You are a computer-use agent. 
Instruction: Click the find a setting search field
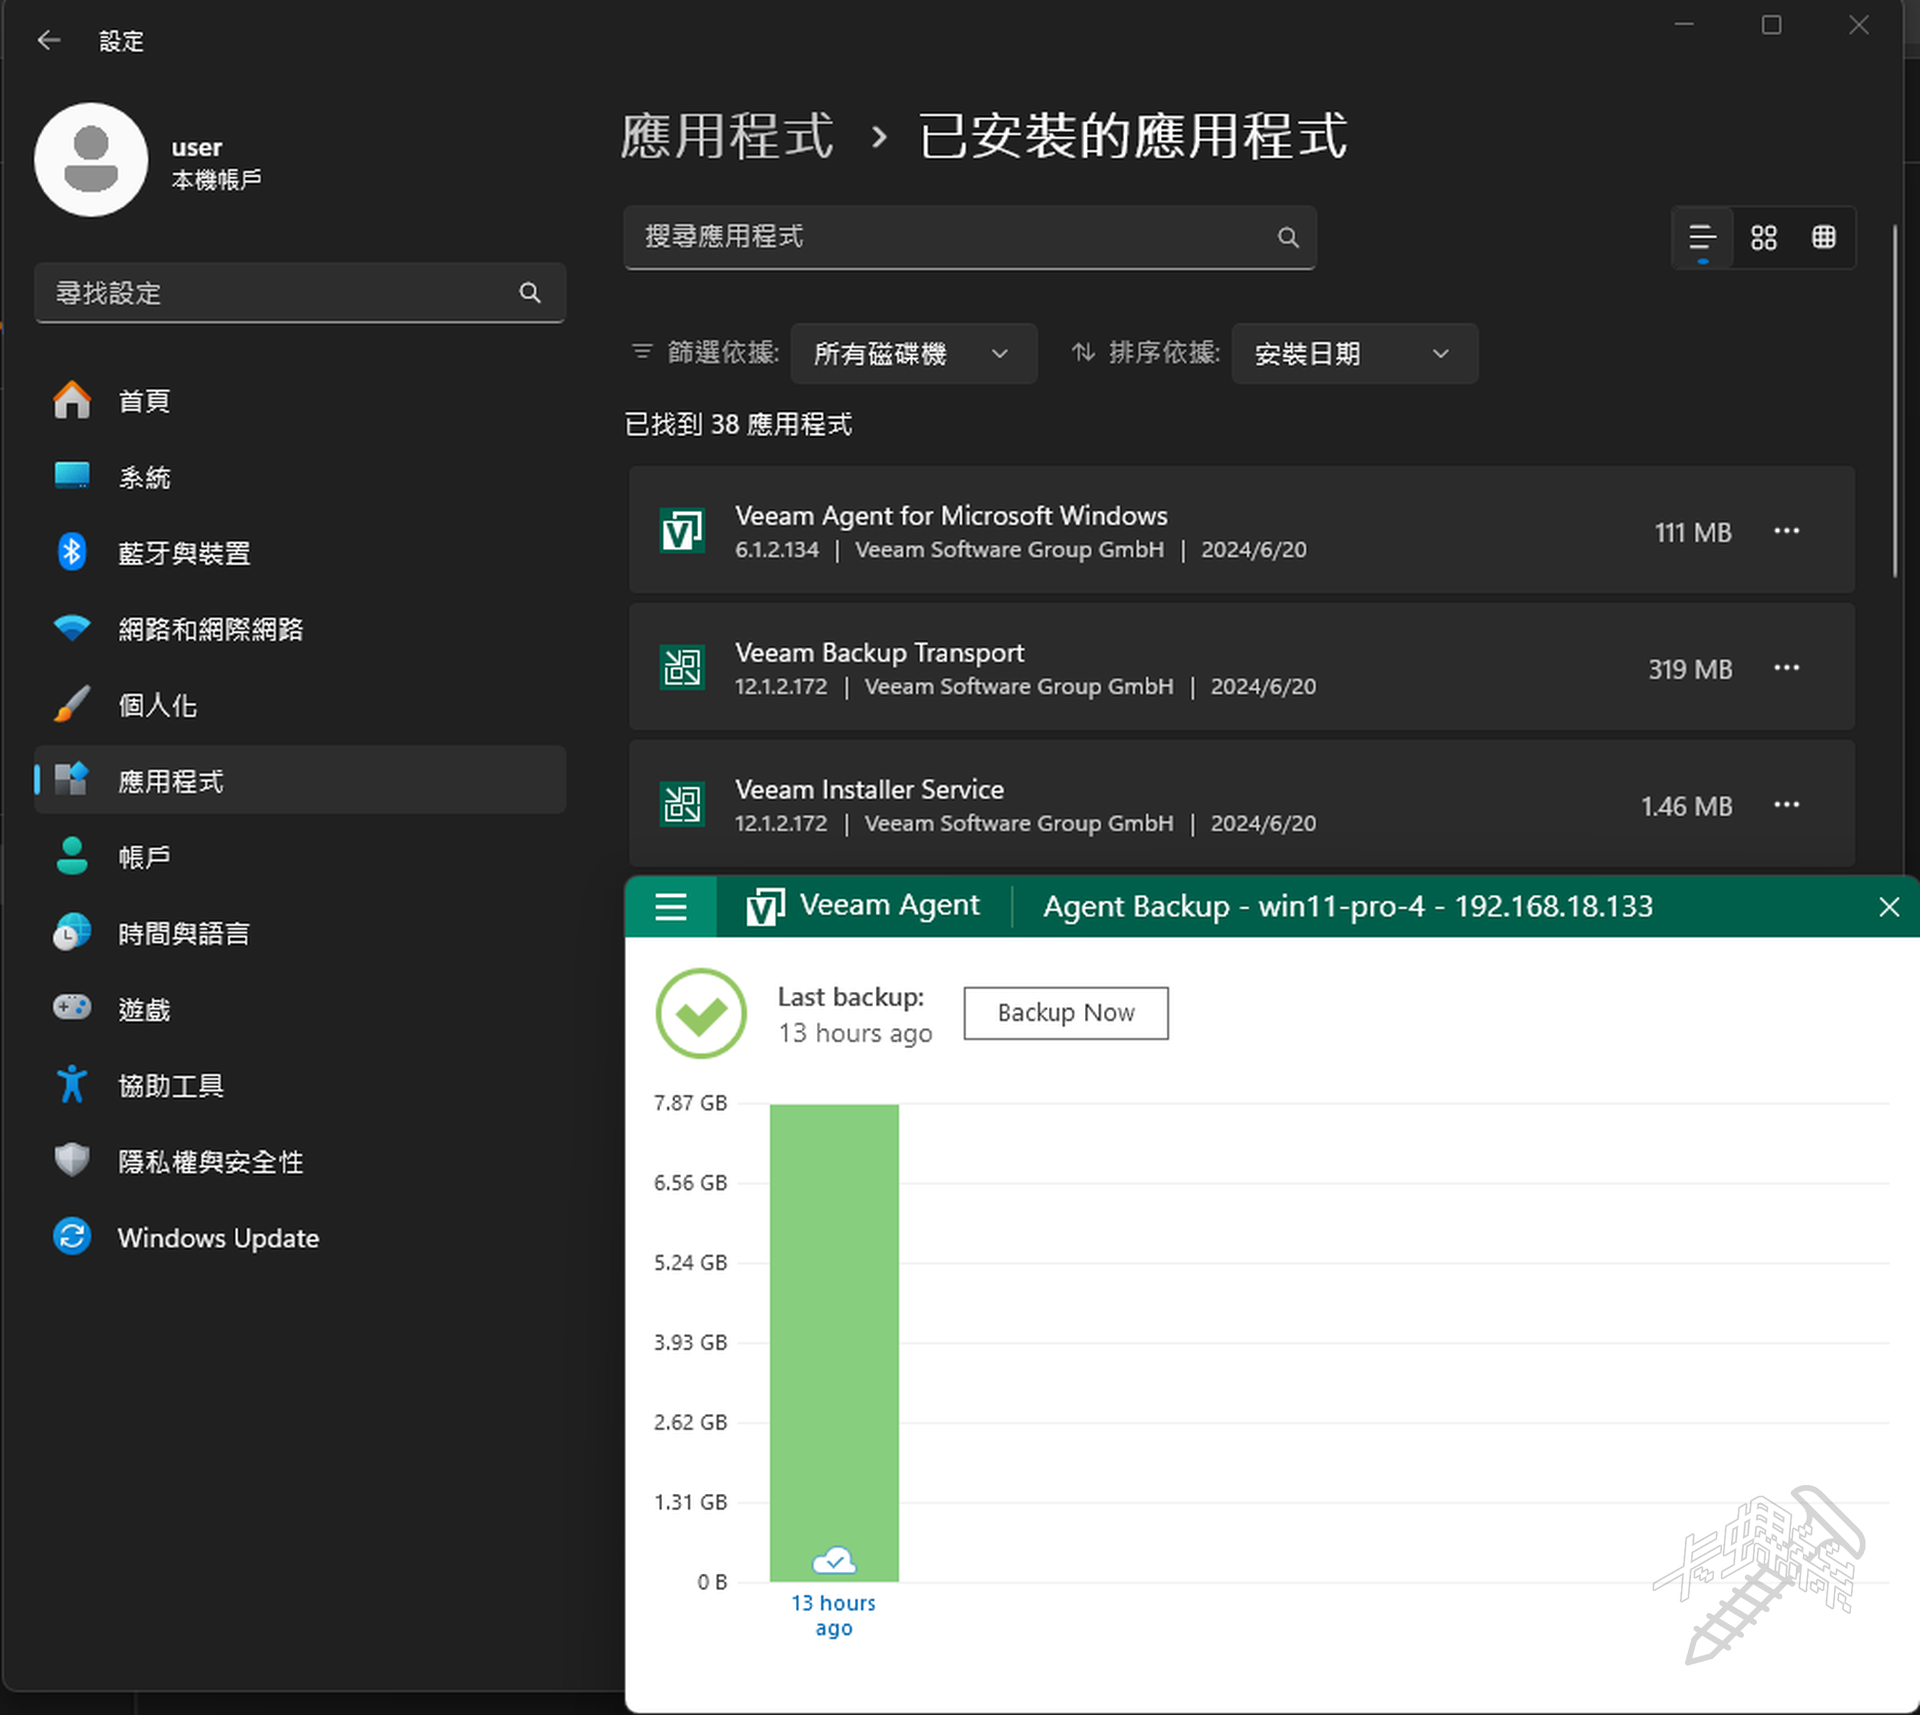(x=280, y=293)
